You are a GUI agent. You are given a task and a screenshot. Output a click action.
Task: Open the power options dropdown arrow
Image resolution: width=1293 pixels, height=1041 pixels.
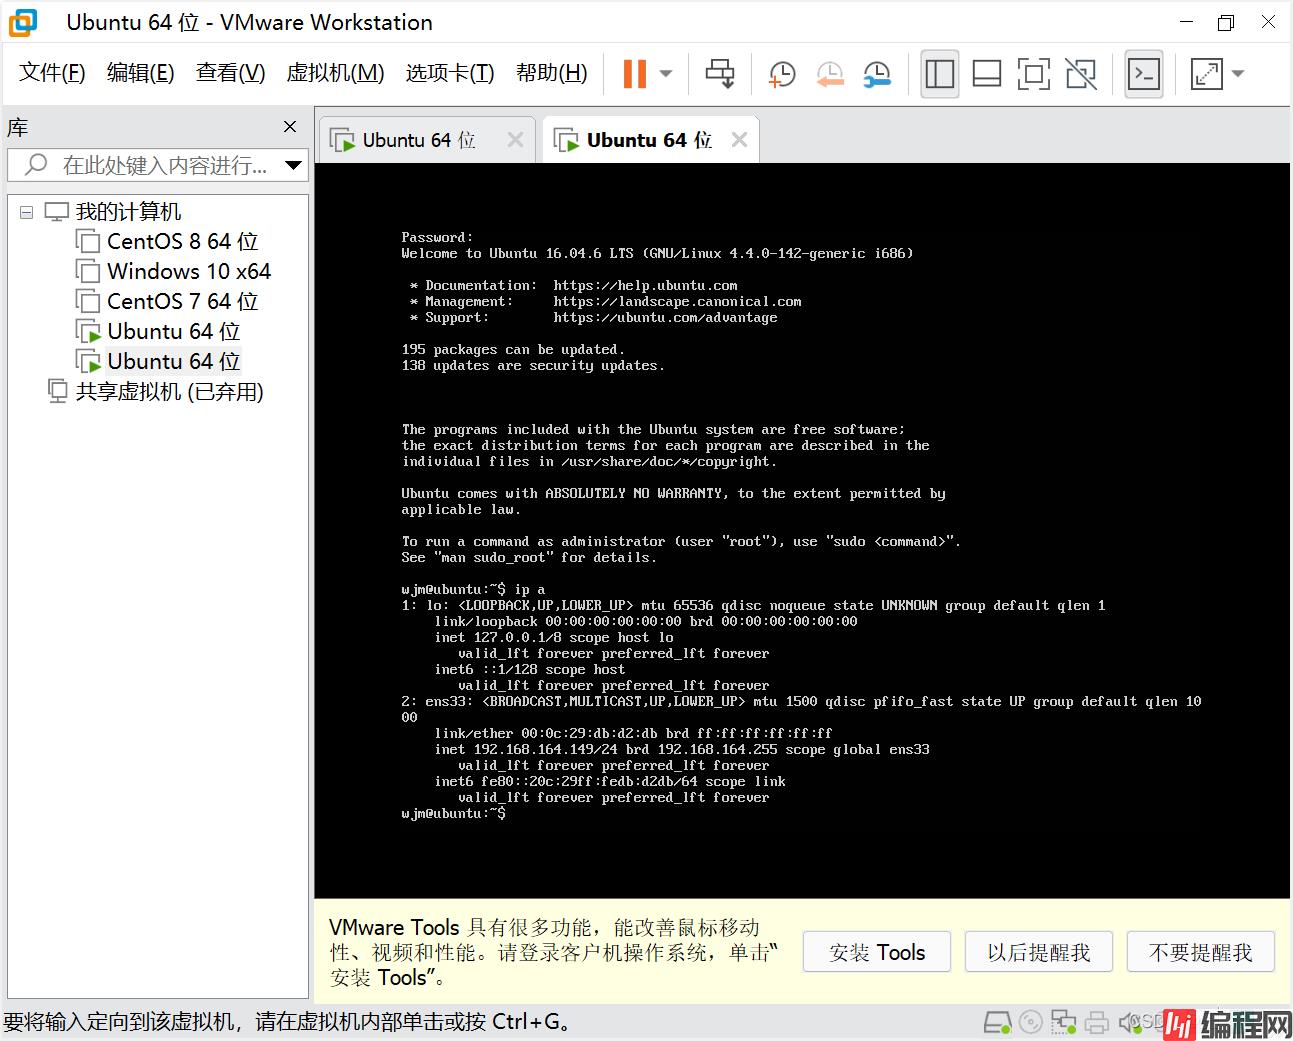coord(666,74)
